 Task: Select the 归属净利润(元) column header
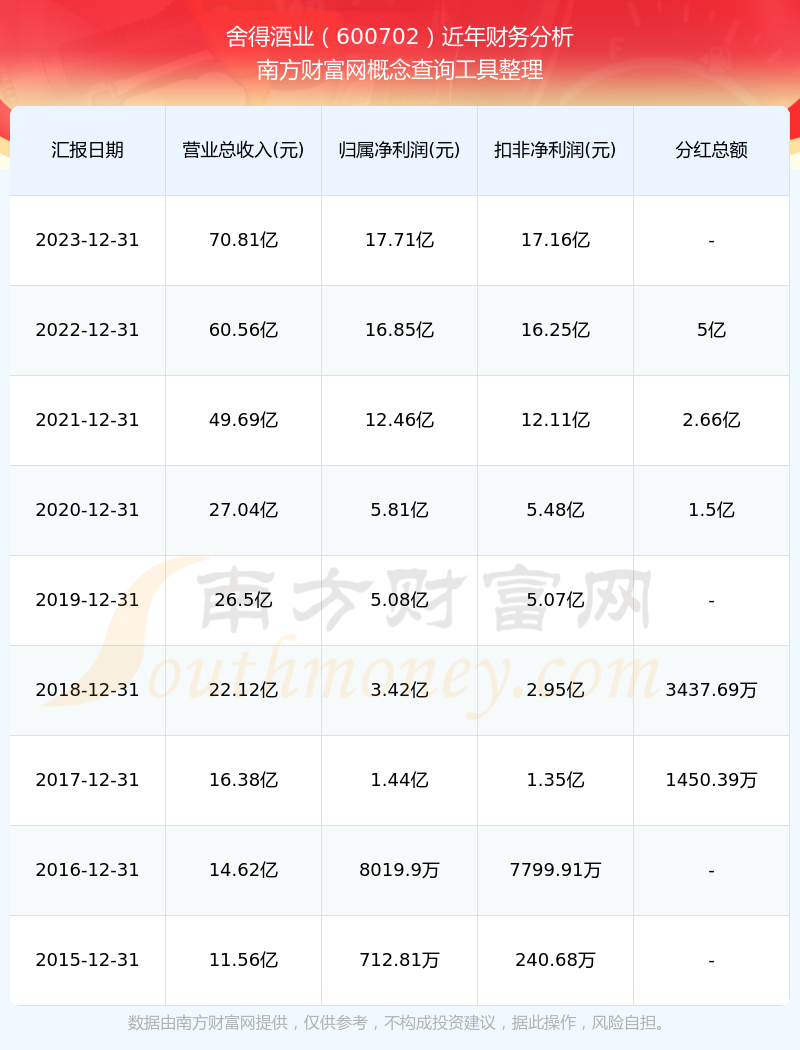click(x=399, y=150)
